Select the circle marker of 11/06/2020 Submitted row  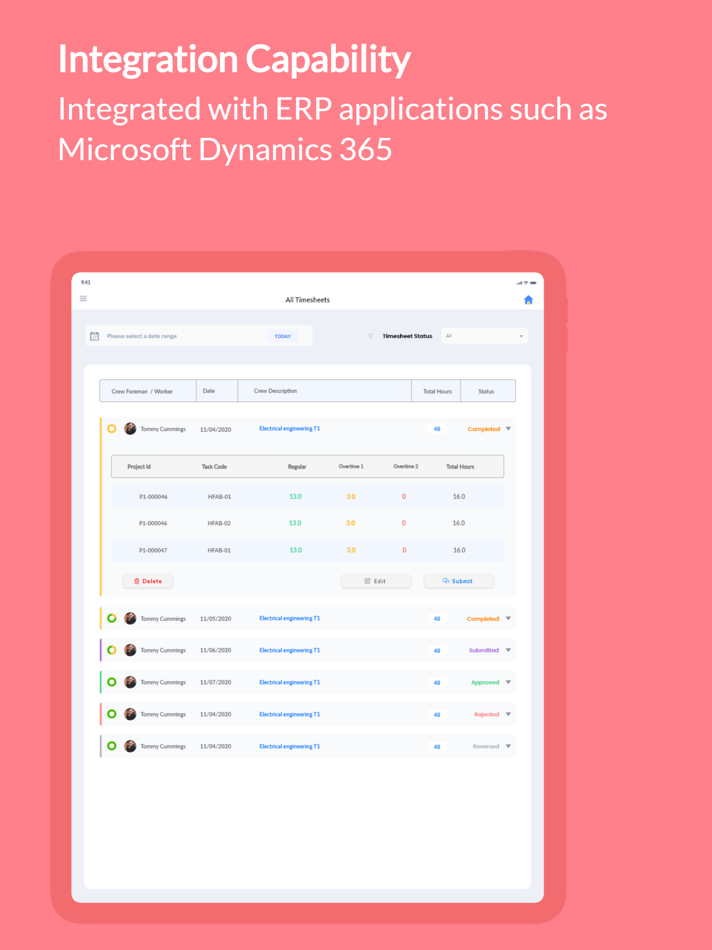coord(111,650)
